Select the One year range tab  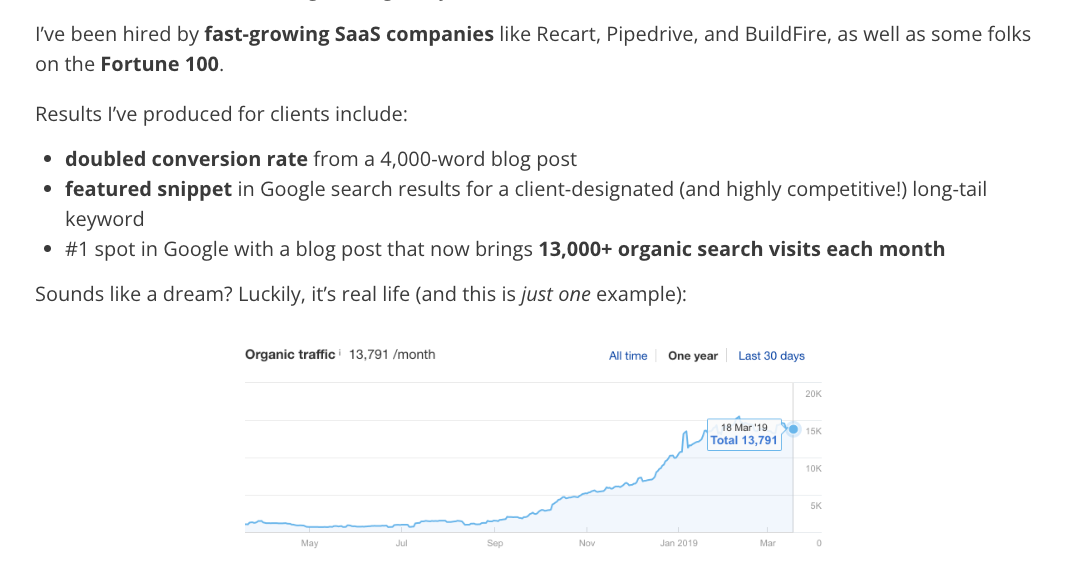693,356
